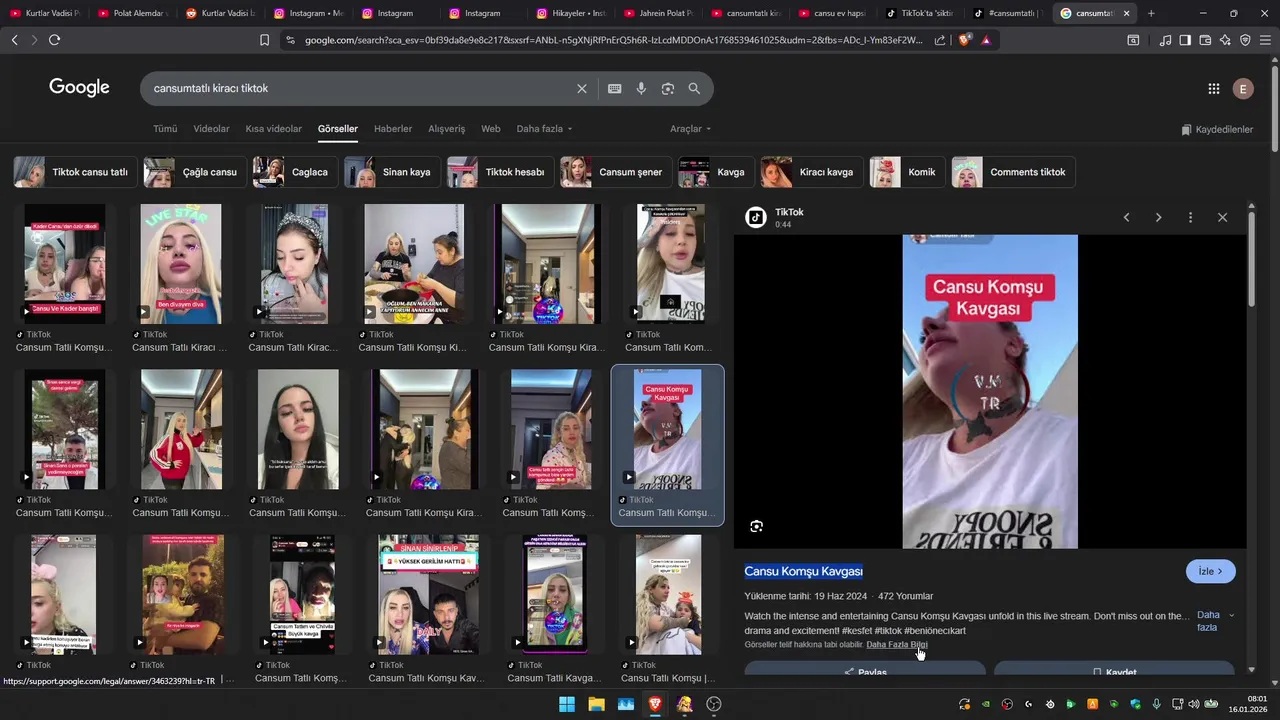Open OBS Studio from taskbar
Image resolution: width=1280 pixels, height=720 pixels.
(x=714, y=704)
